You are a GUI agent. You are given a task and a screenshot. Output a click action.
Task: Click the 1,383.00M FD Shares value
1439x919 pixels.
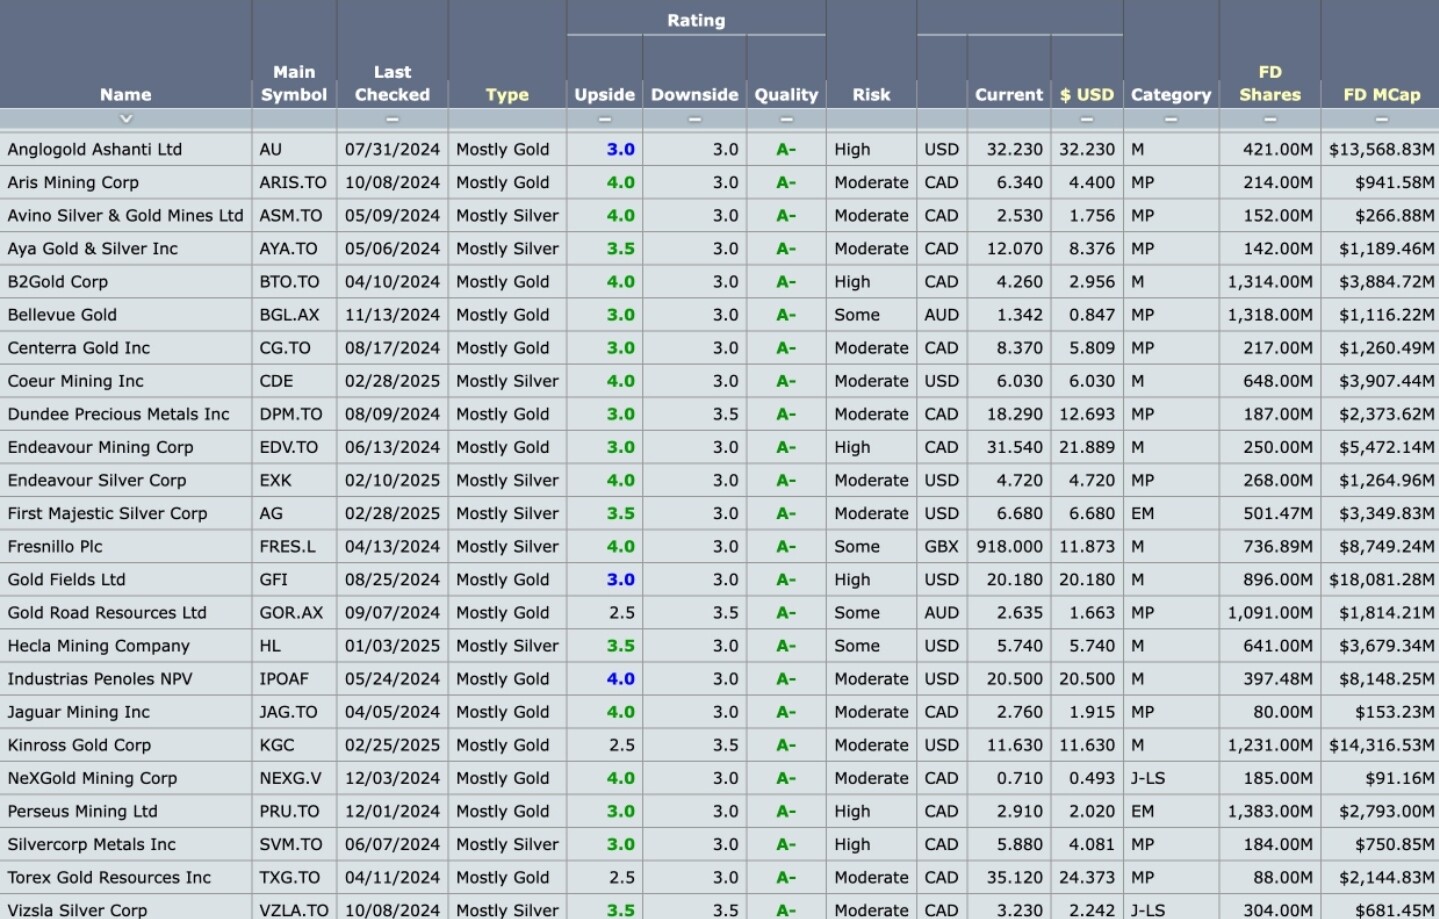click(1270, 811)
